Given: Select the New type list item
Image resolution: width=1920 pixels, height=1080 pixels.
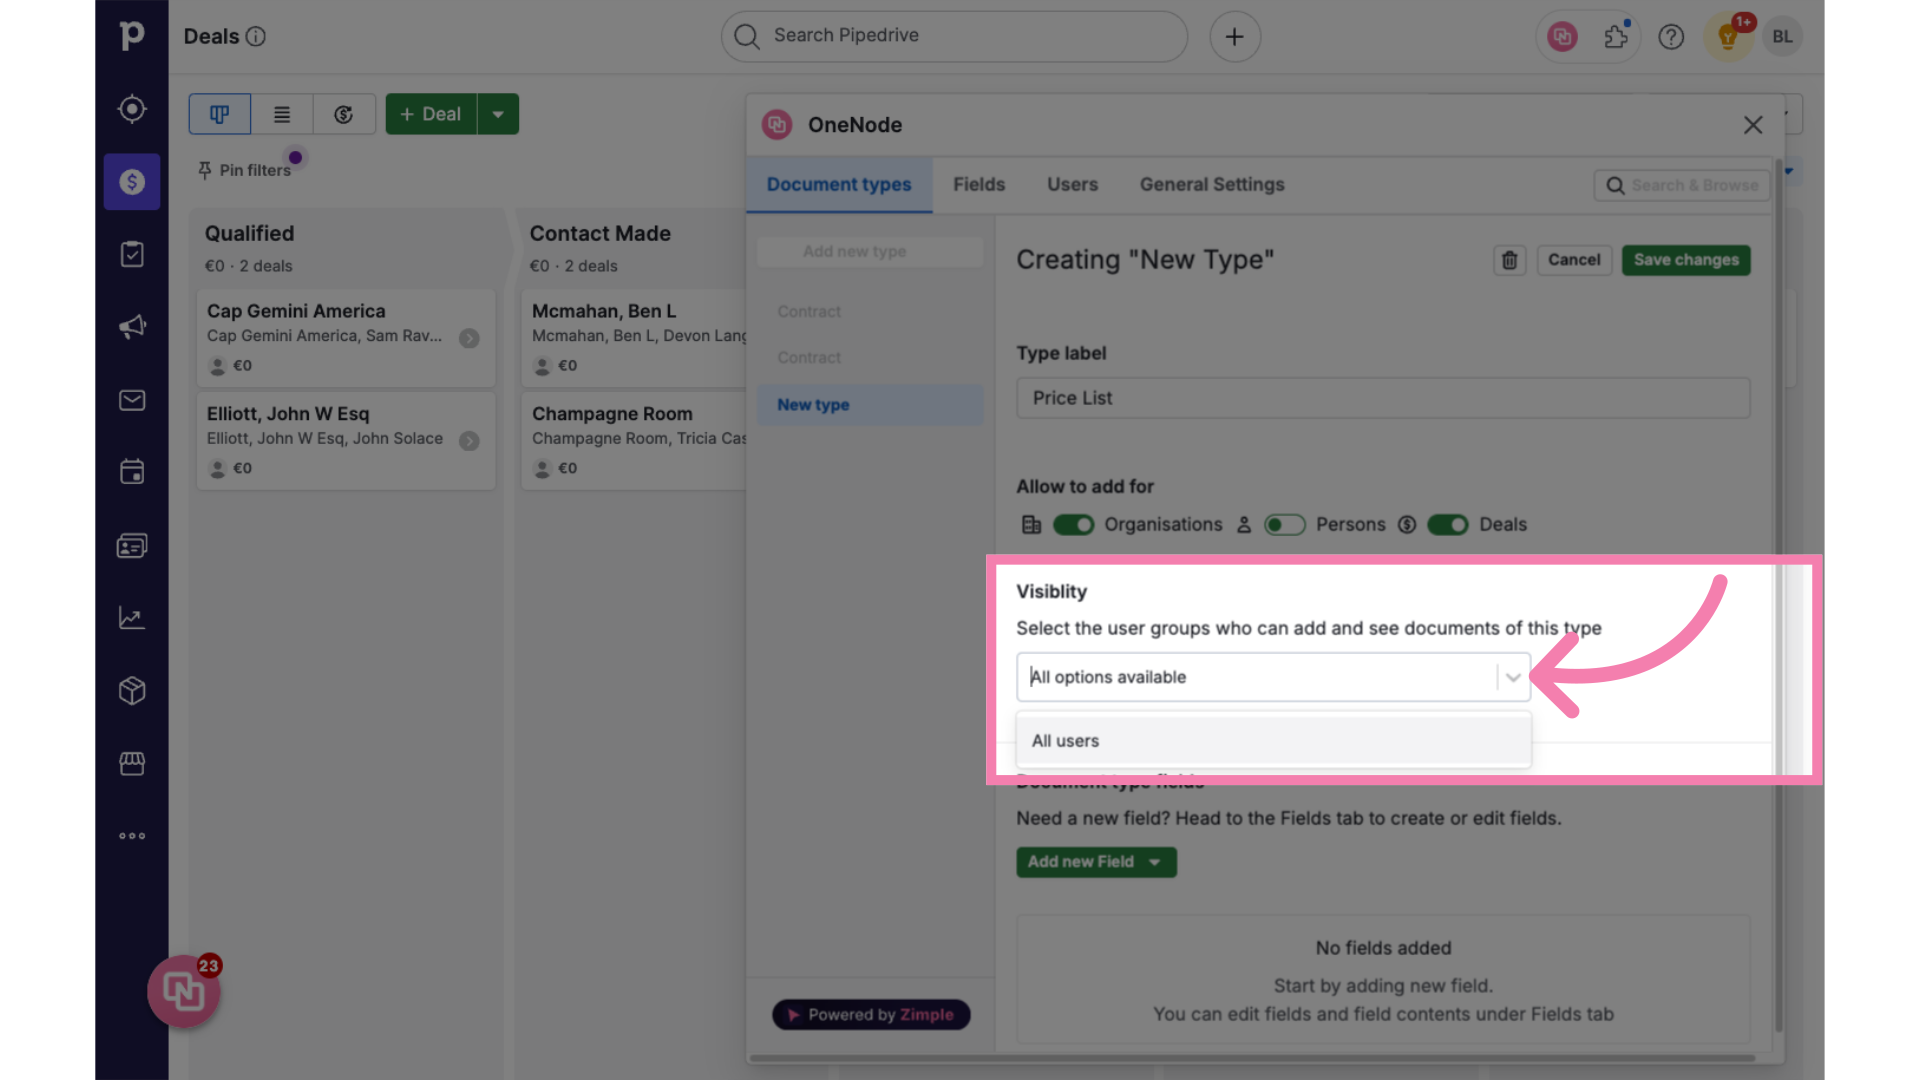Looking at the screenshot, I should point(870,405).
